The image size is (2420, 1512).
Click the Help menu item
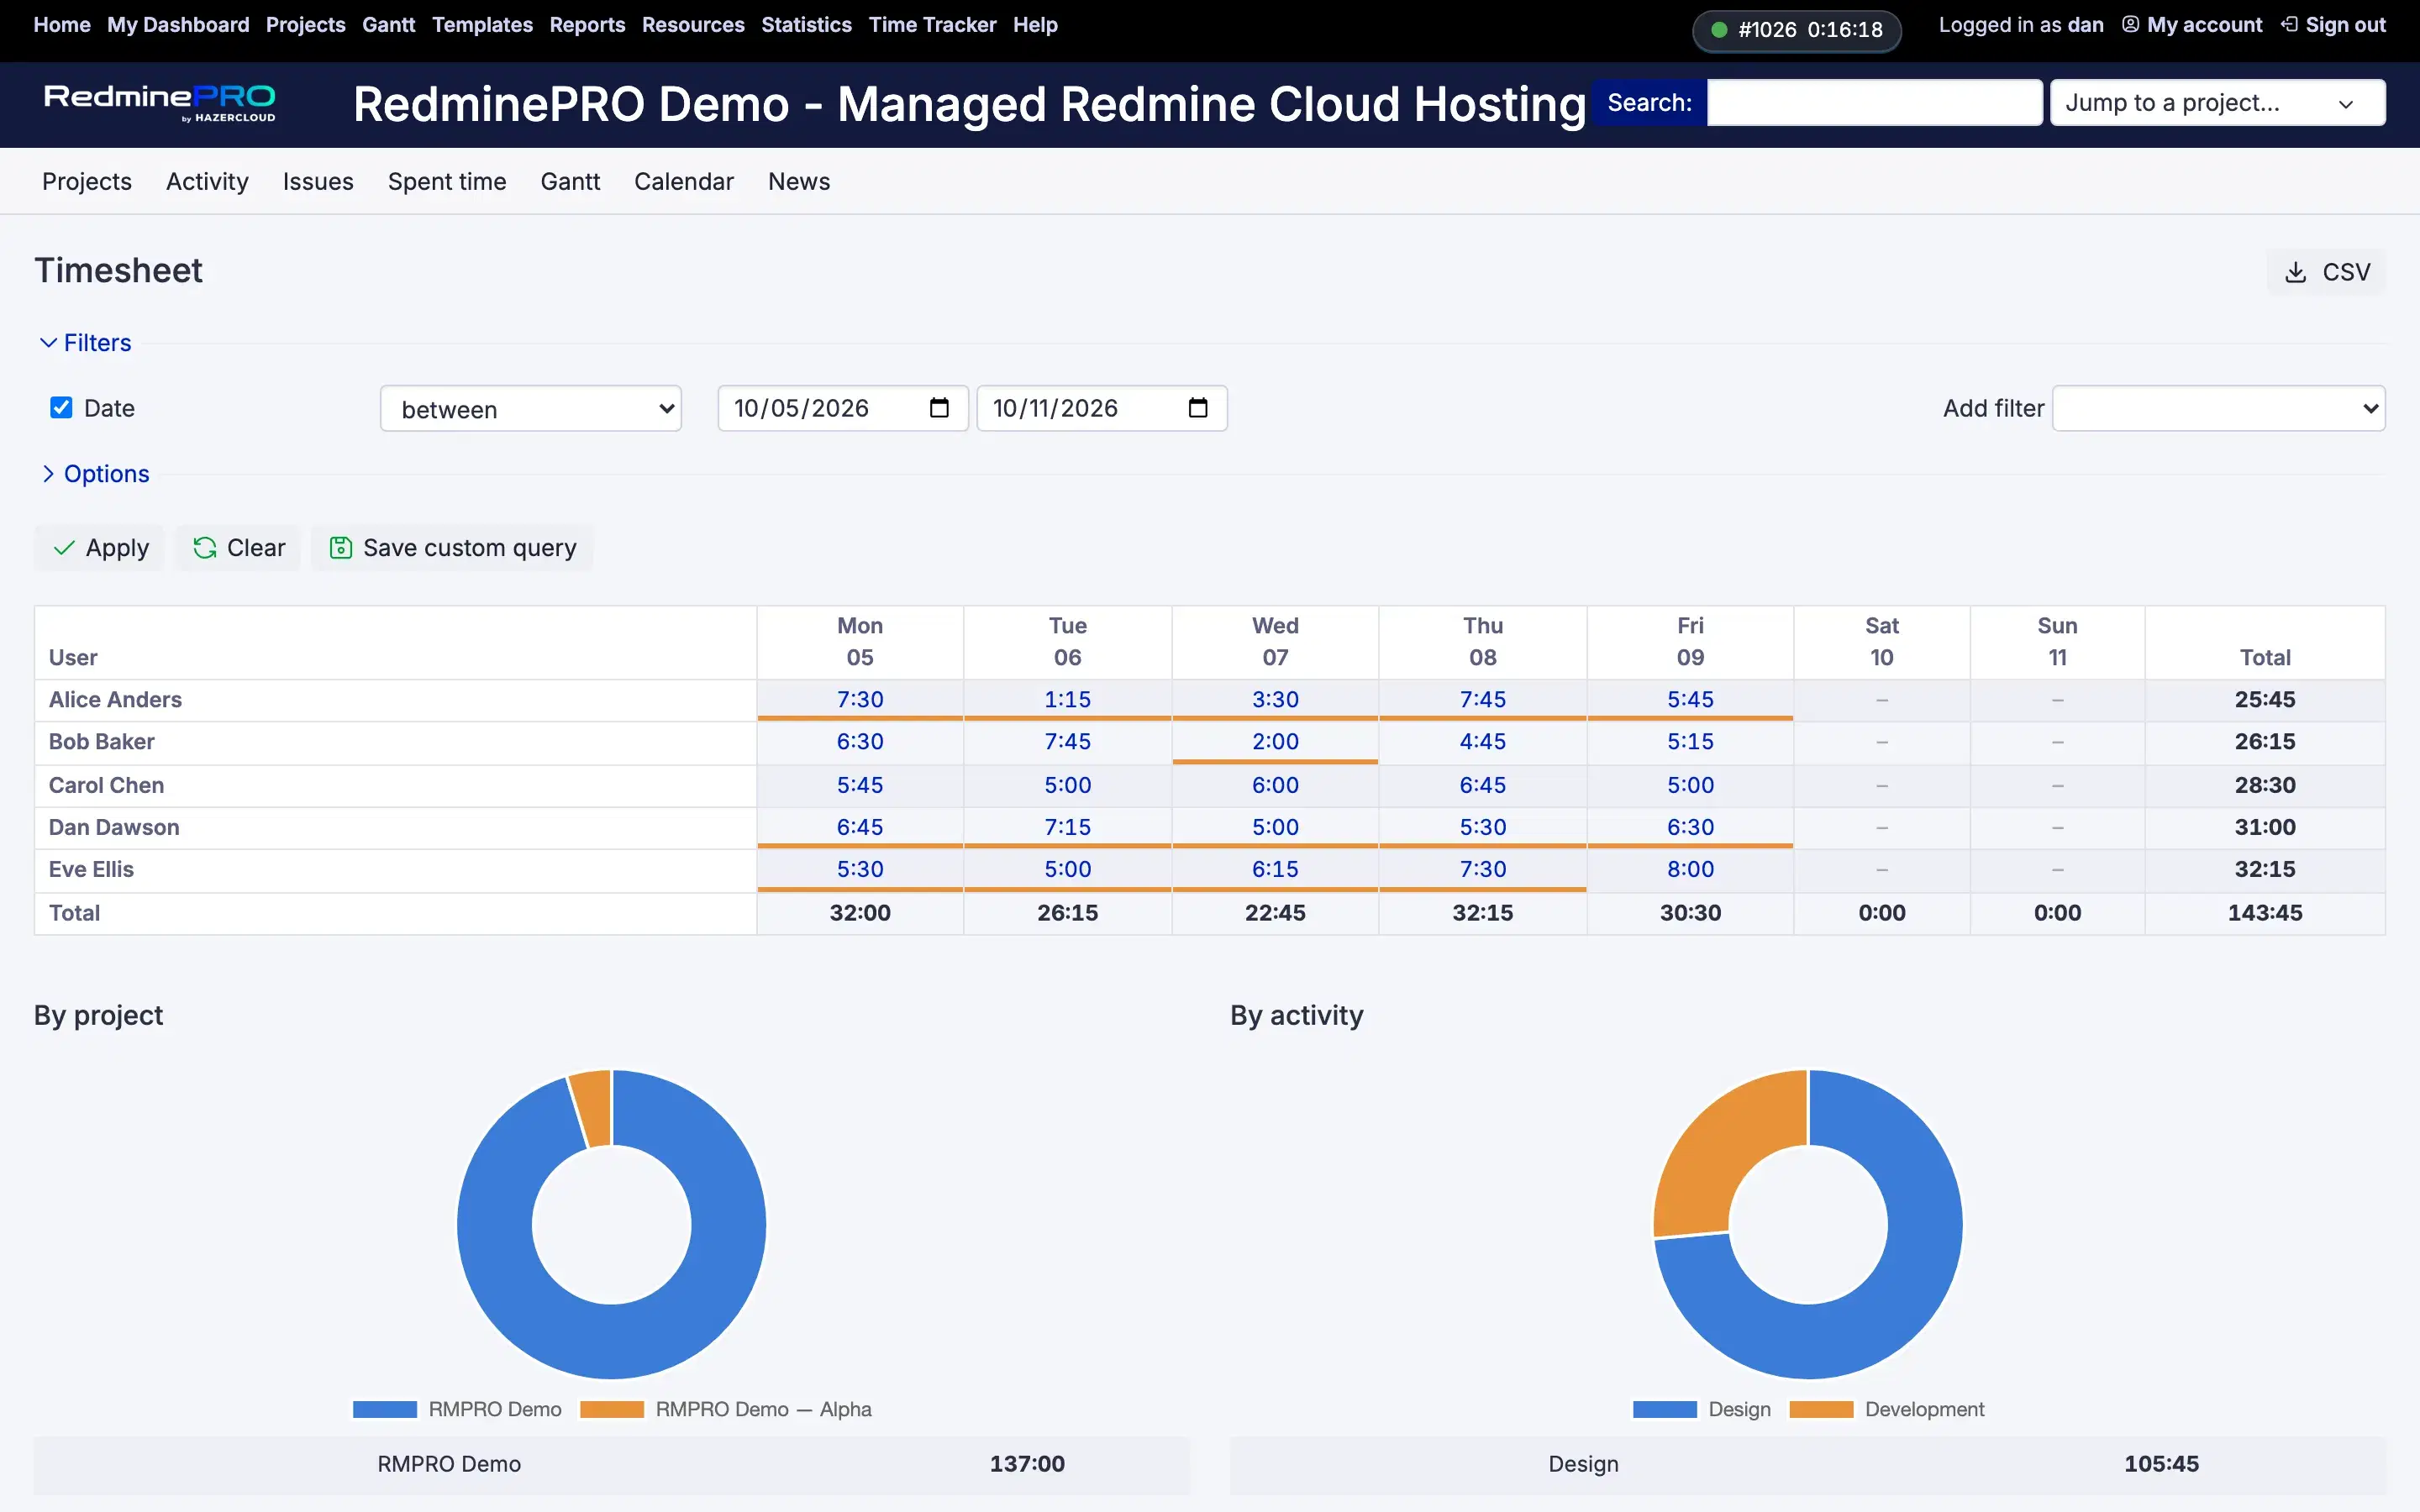point(1035,24)
